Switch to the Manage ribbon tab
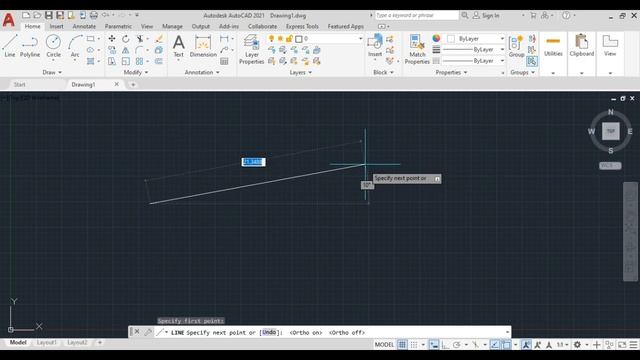Image resolution: width=640 pixels, height=360 pixels. pos(172,26)
